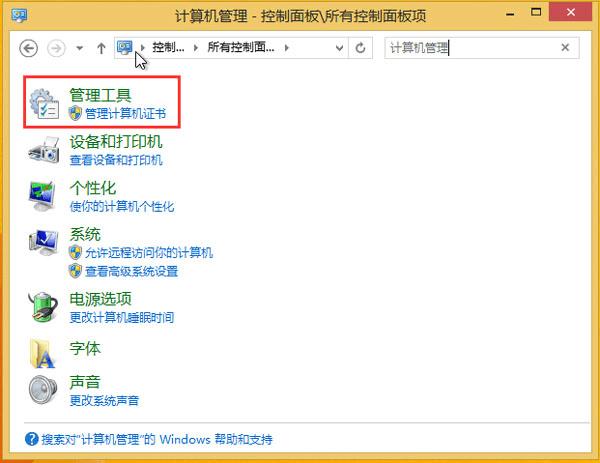Viewport: 600px width, 463px height.
Task: Click 使你的计算机个性化 link
Action: (x=122, y=207)
